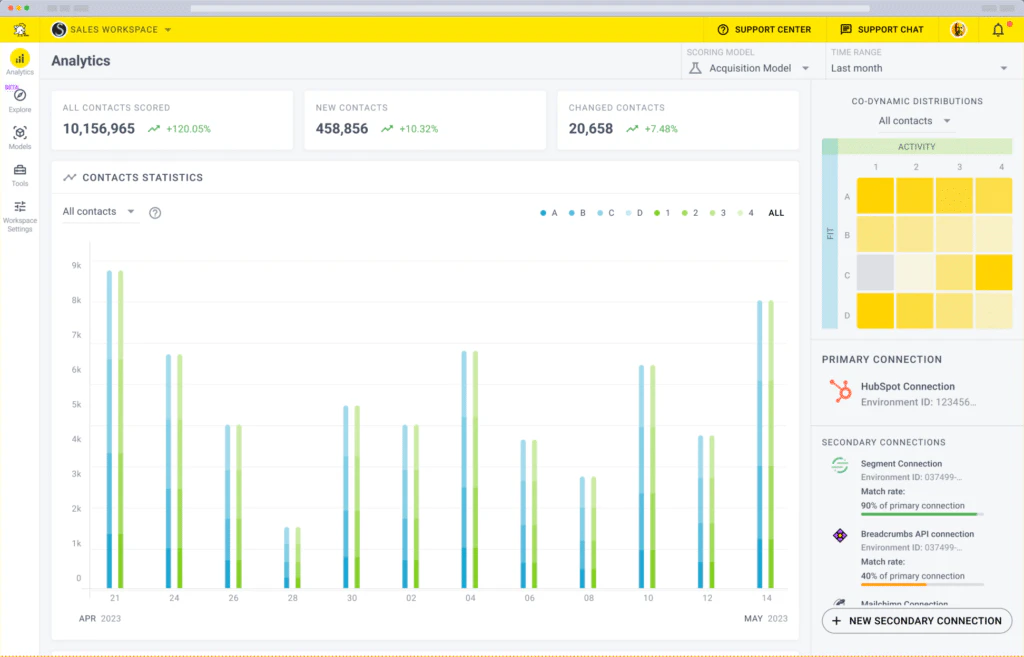Click the notification bell icon
The height and width of the screenshot is (657, 1024).
[x=998, y=30]
